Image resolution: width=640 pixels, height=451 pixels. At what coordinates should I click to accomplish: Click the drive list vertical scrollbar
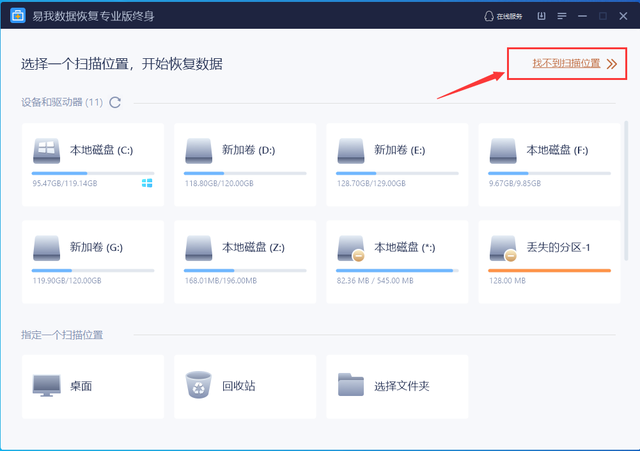click(626, 191)
